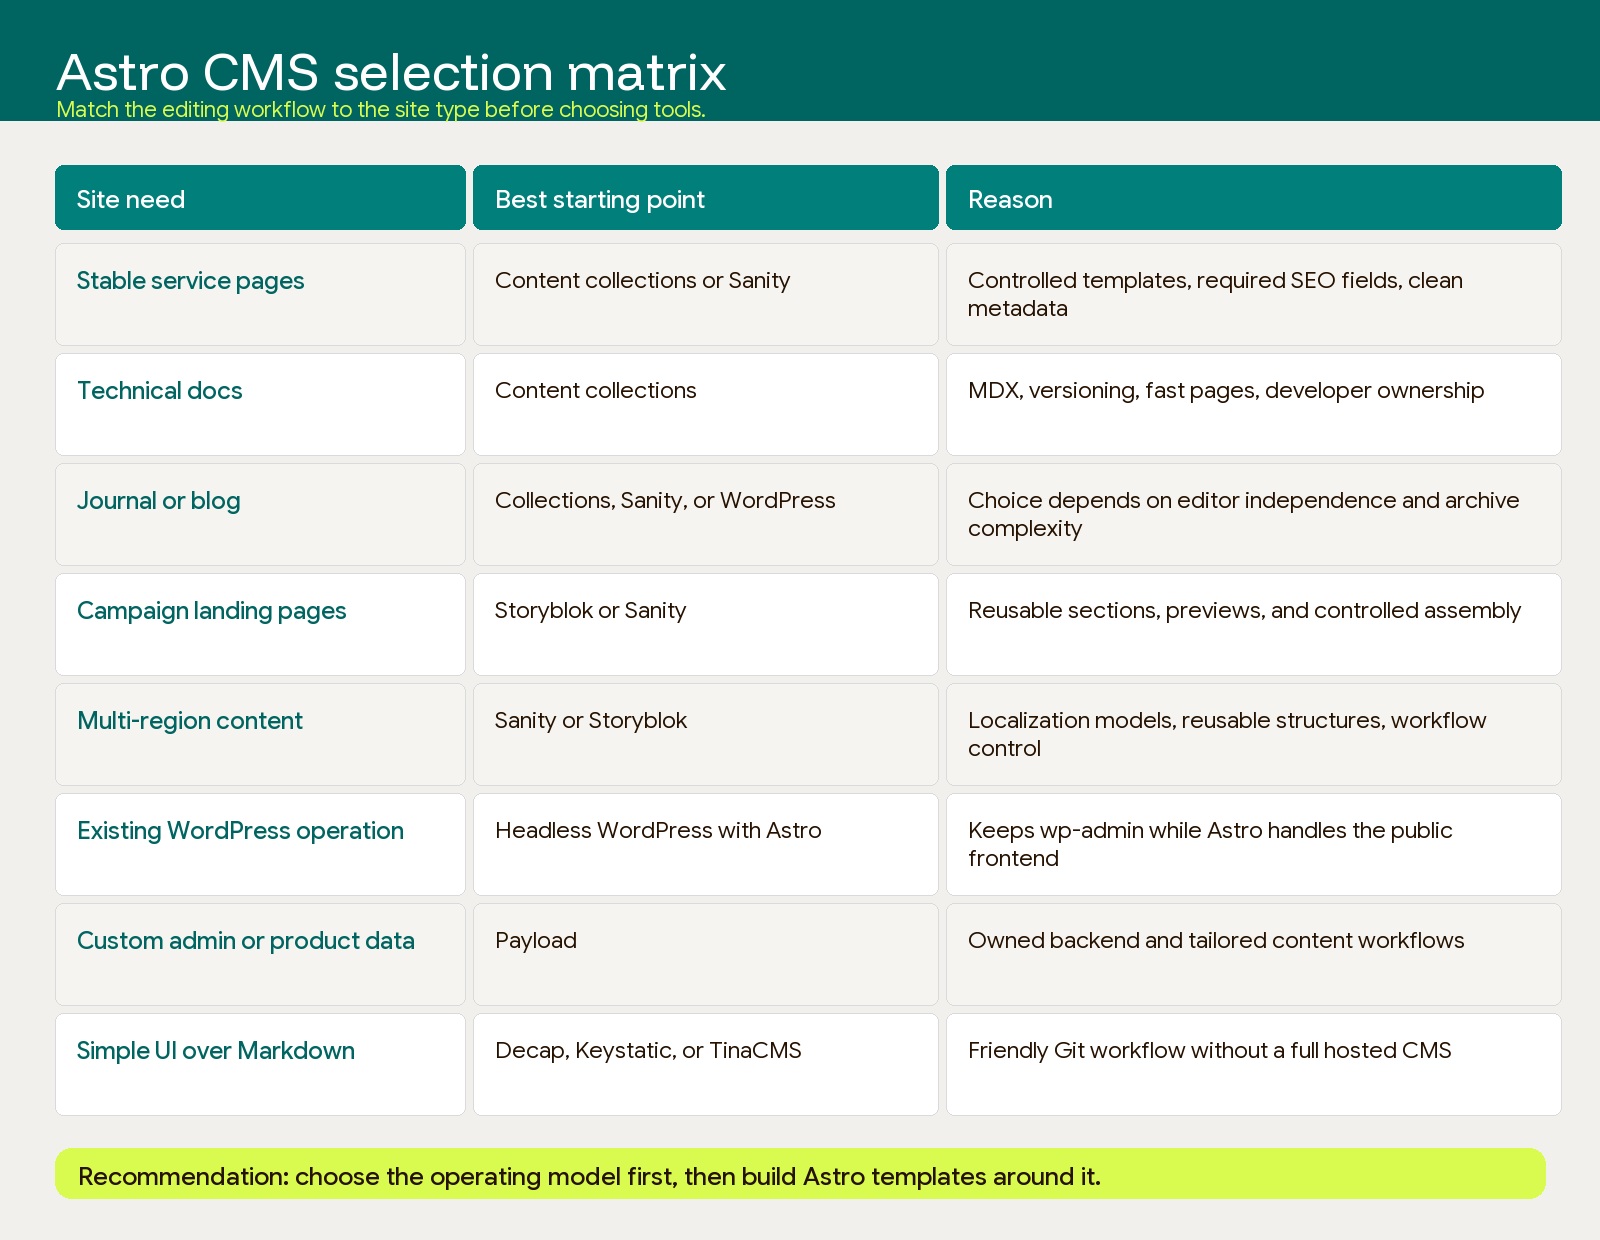Click the 'Technical docs' cell
Image resolution: width=1600 pixels, height=1240 pixels.
260,404
